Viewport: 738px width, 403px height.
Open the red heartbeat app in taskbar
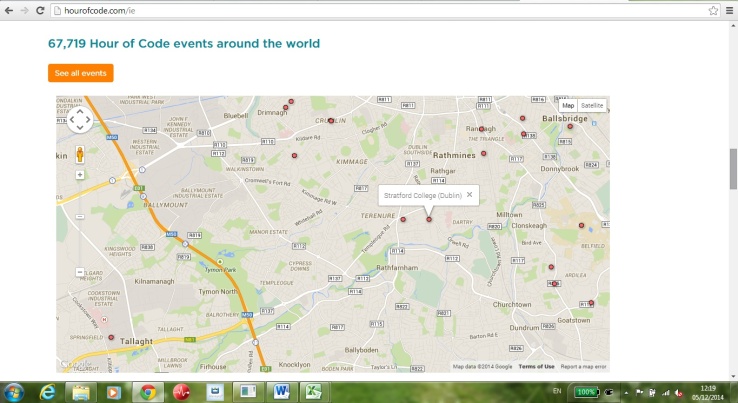click(181, 392)
